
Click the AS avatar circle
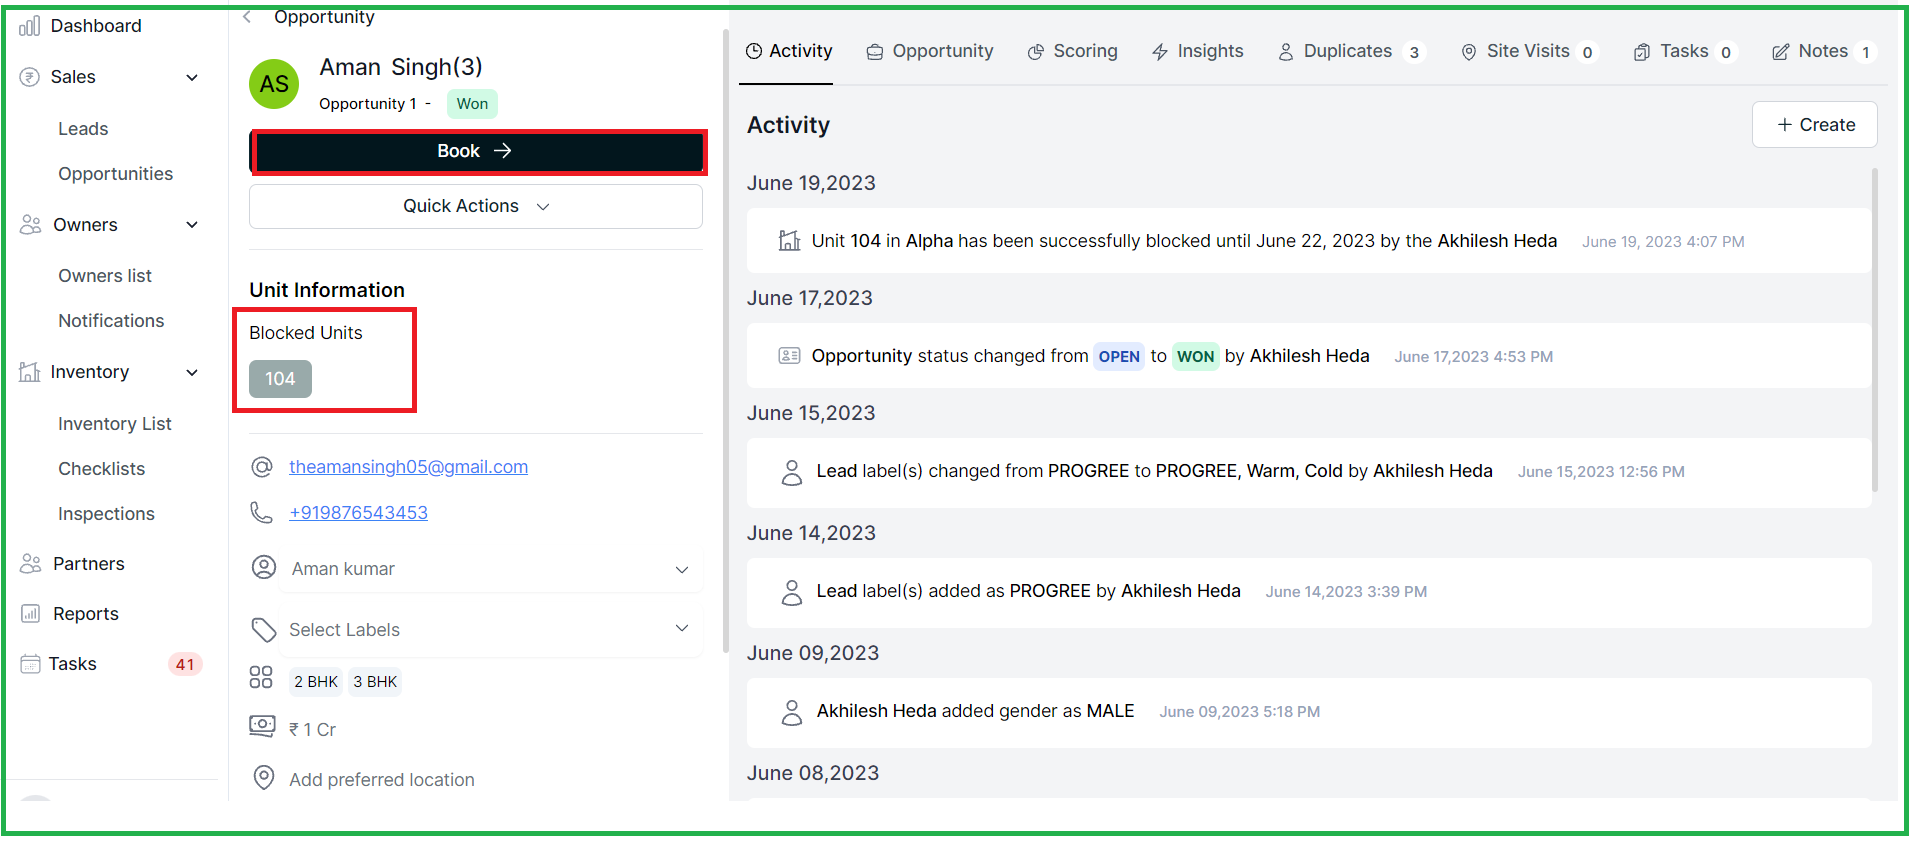(x=274, y=84)
